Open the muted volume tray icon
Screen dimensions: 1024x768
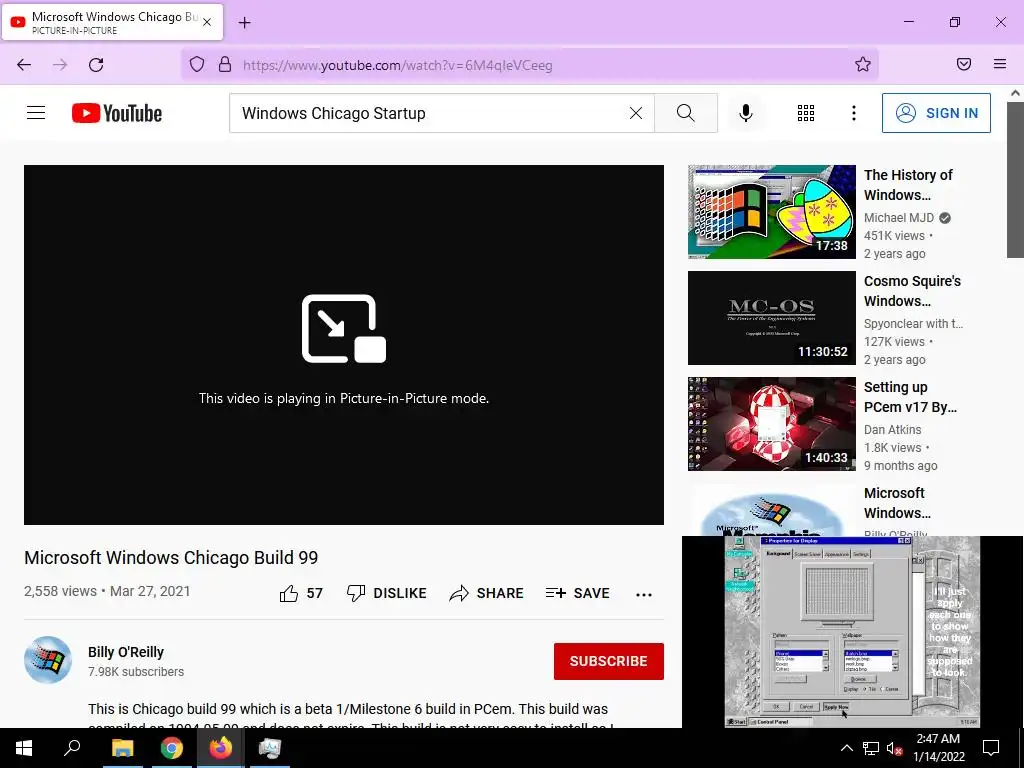[894, 748]
